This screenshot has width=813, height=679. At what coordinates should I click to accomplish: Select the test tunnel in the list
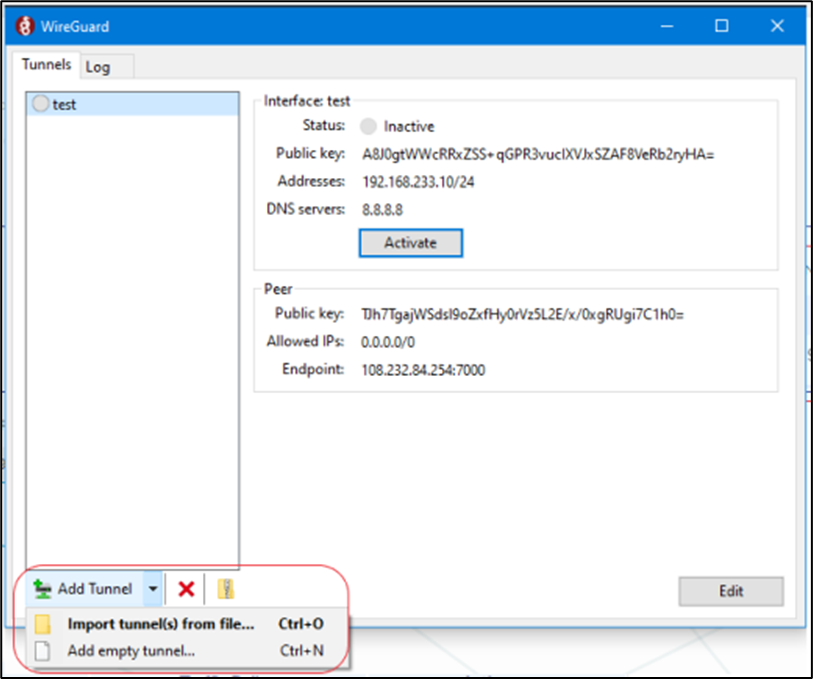[x=65, y=104]
